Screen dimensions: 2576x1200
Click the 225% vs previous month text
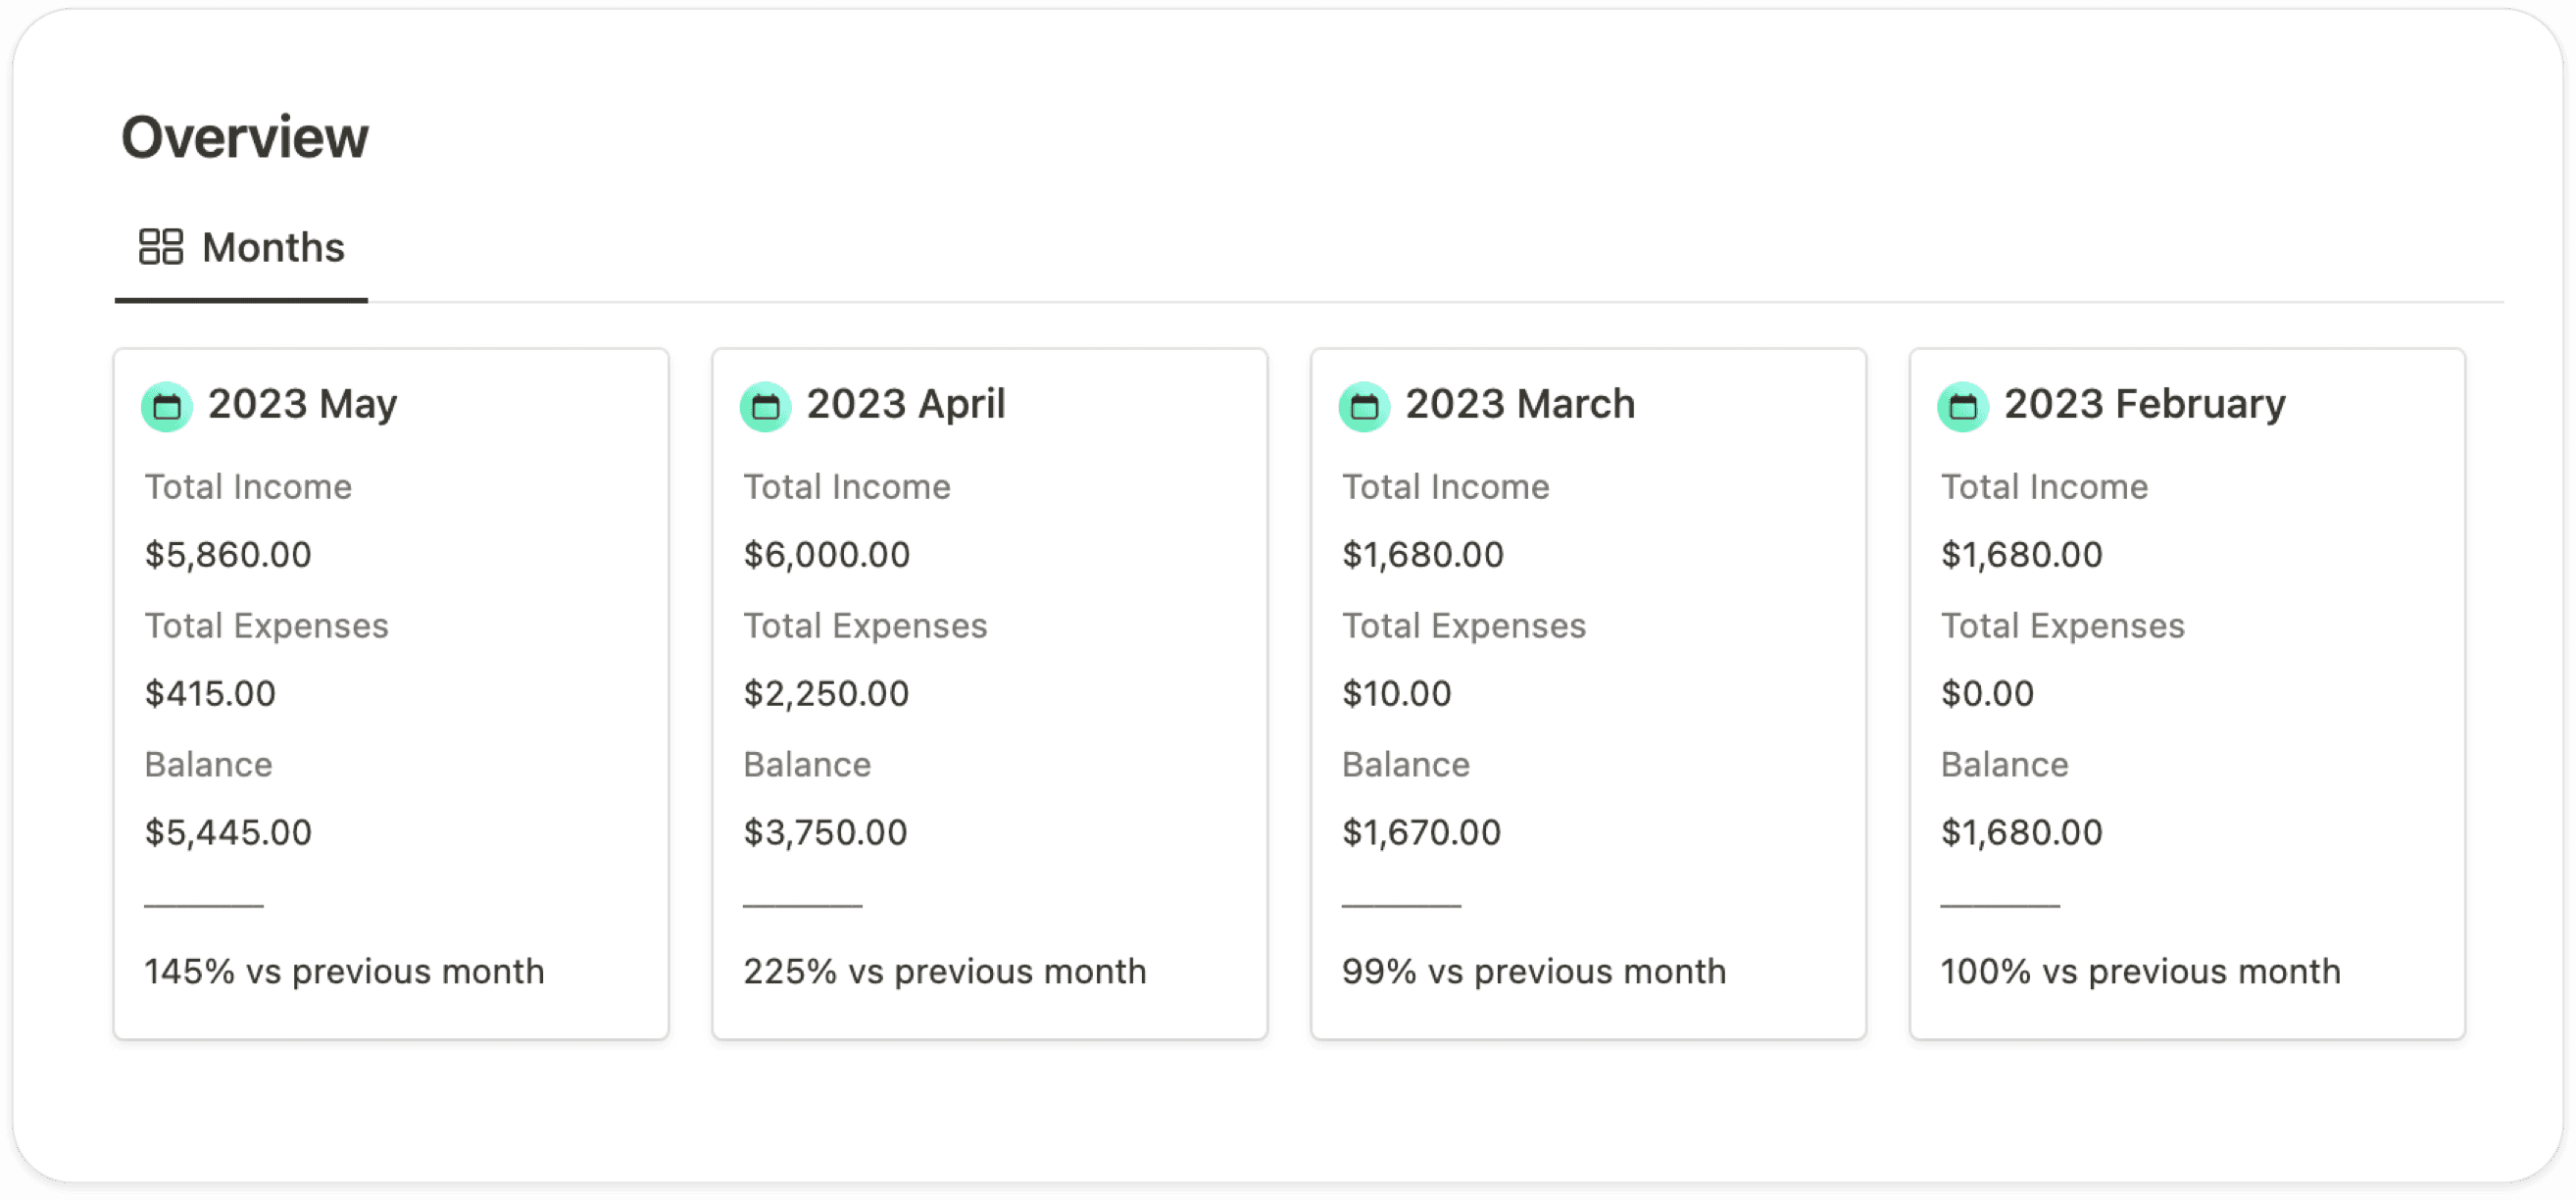coord(944,971)
